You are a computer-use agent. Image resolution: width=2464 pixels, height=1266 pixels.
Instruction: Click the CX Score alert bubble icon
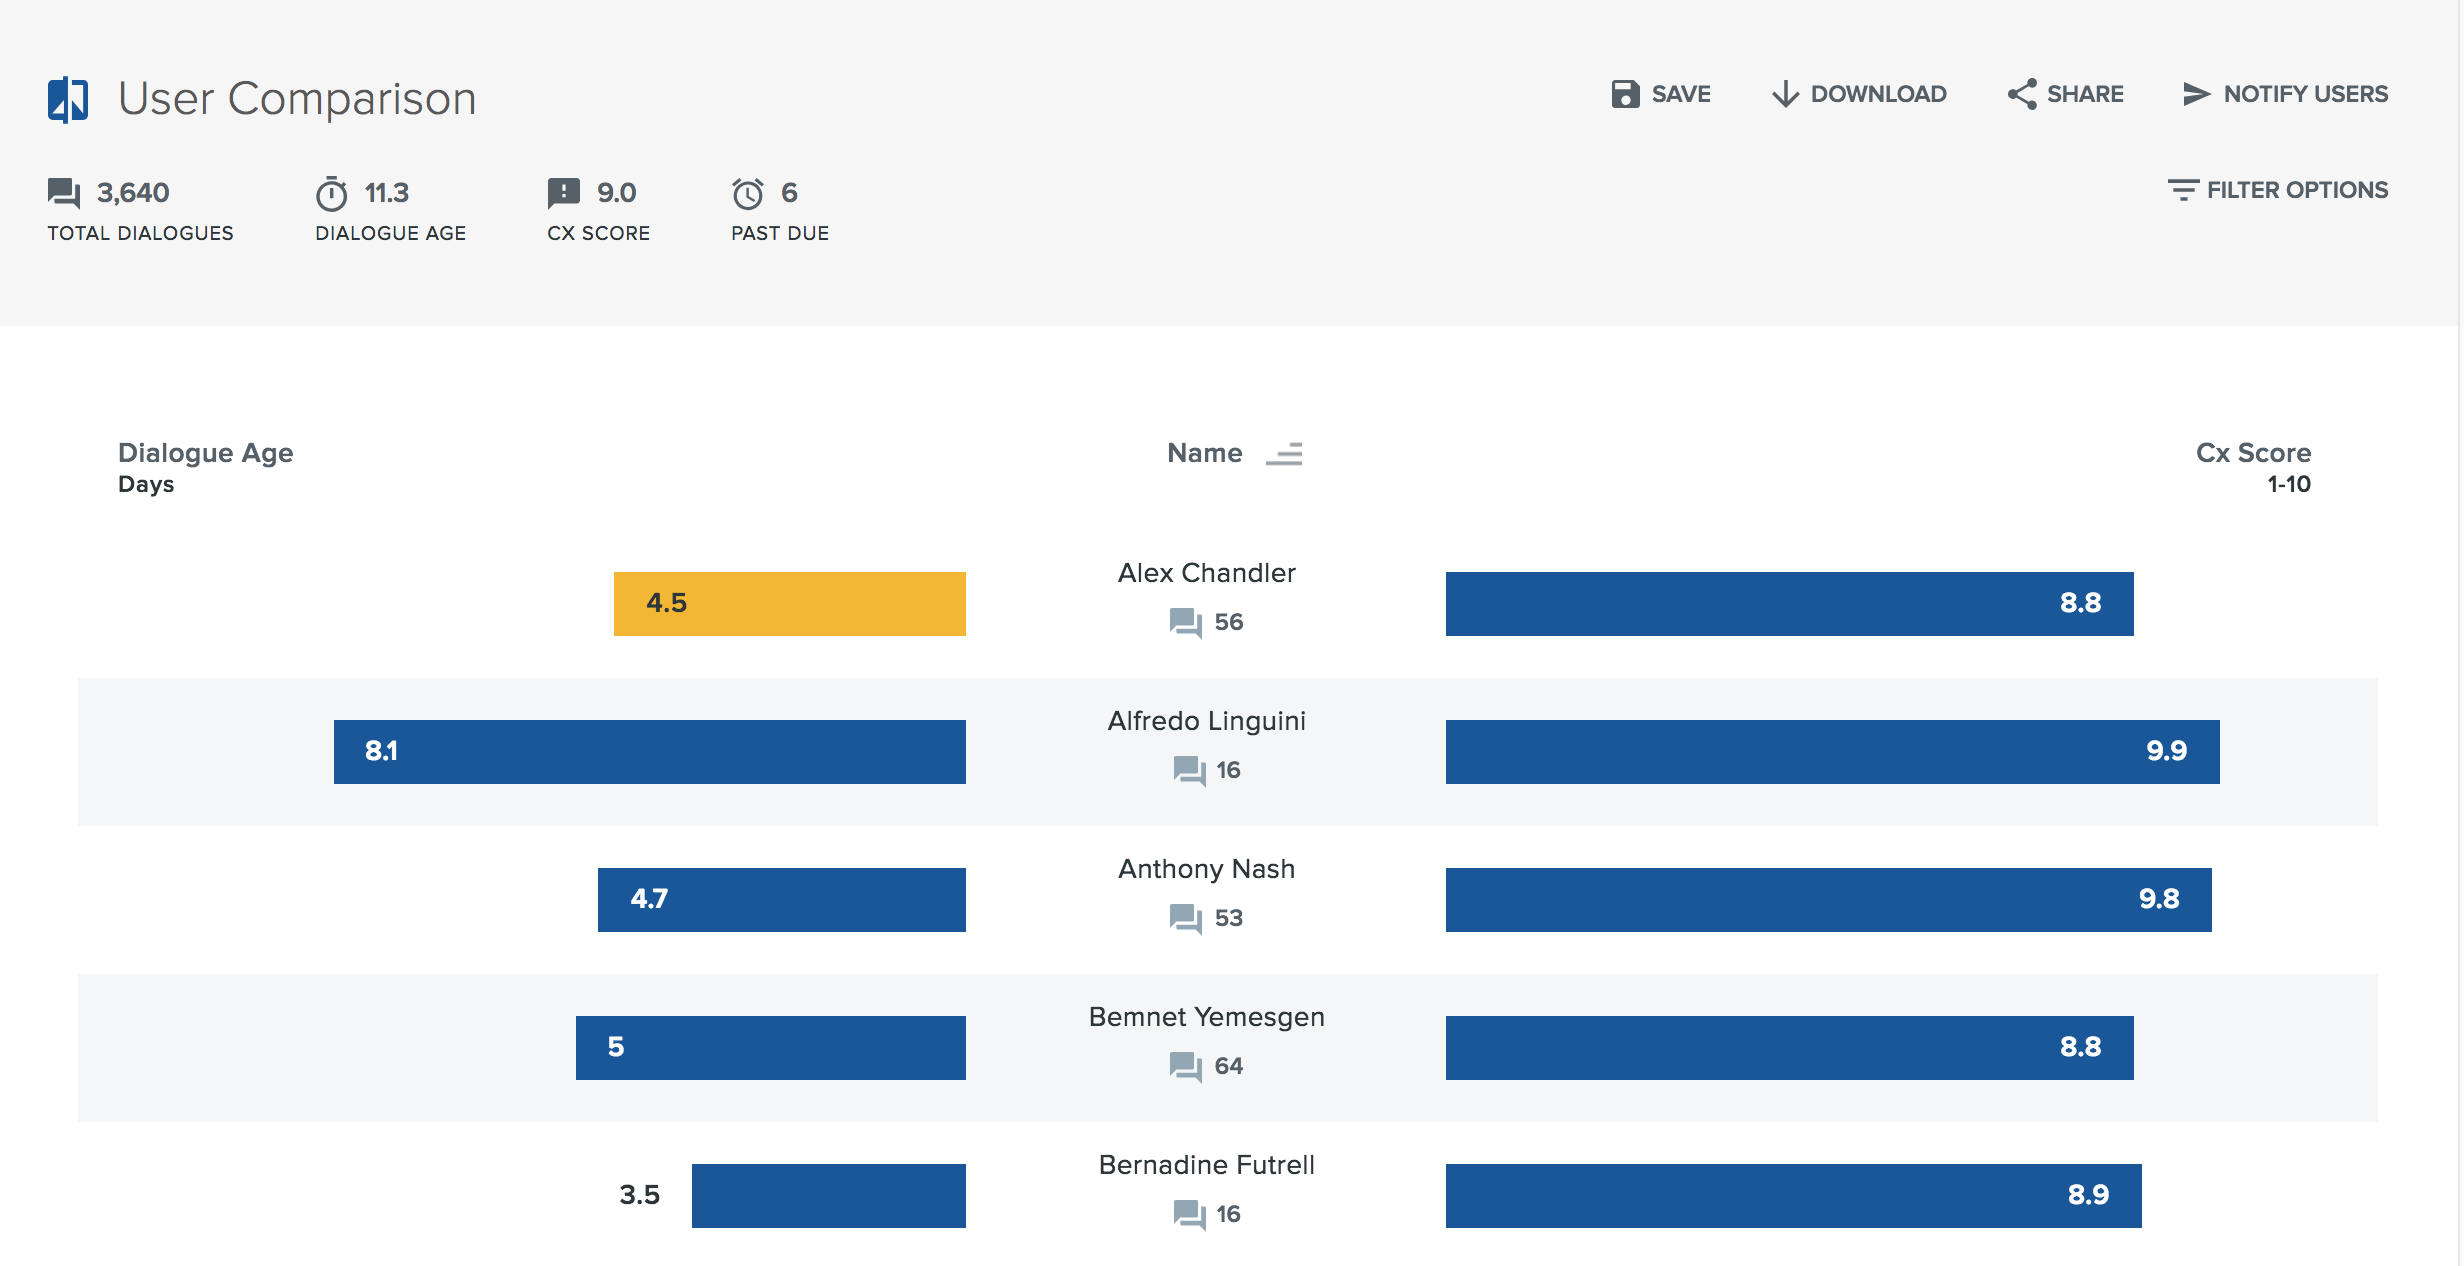point(563,192)
